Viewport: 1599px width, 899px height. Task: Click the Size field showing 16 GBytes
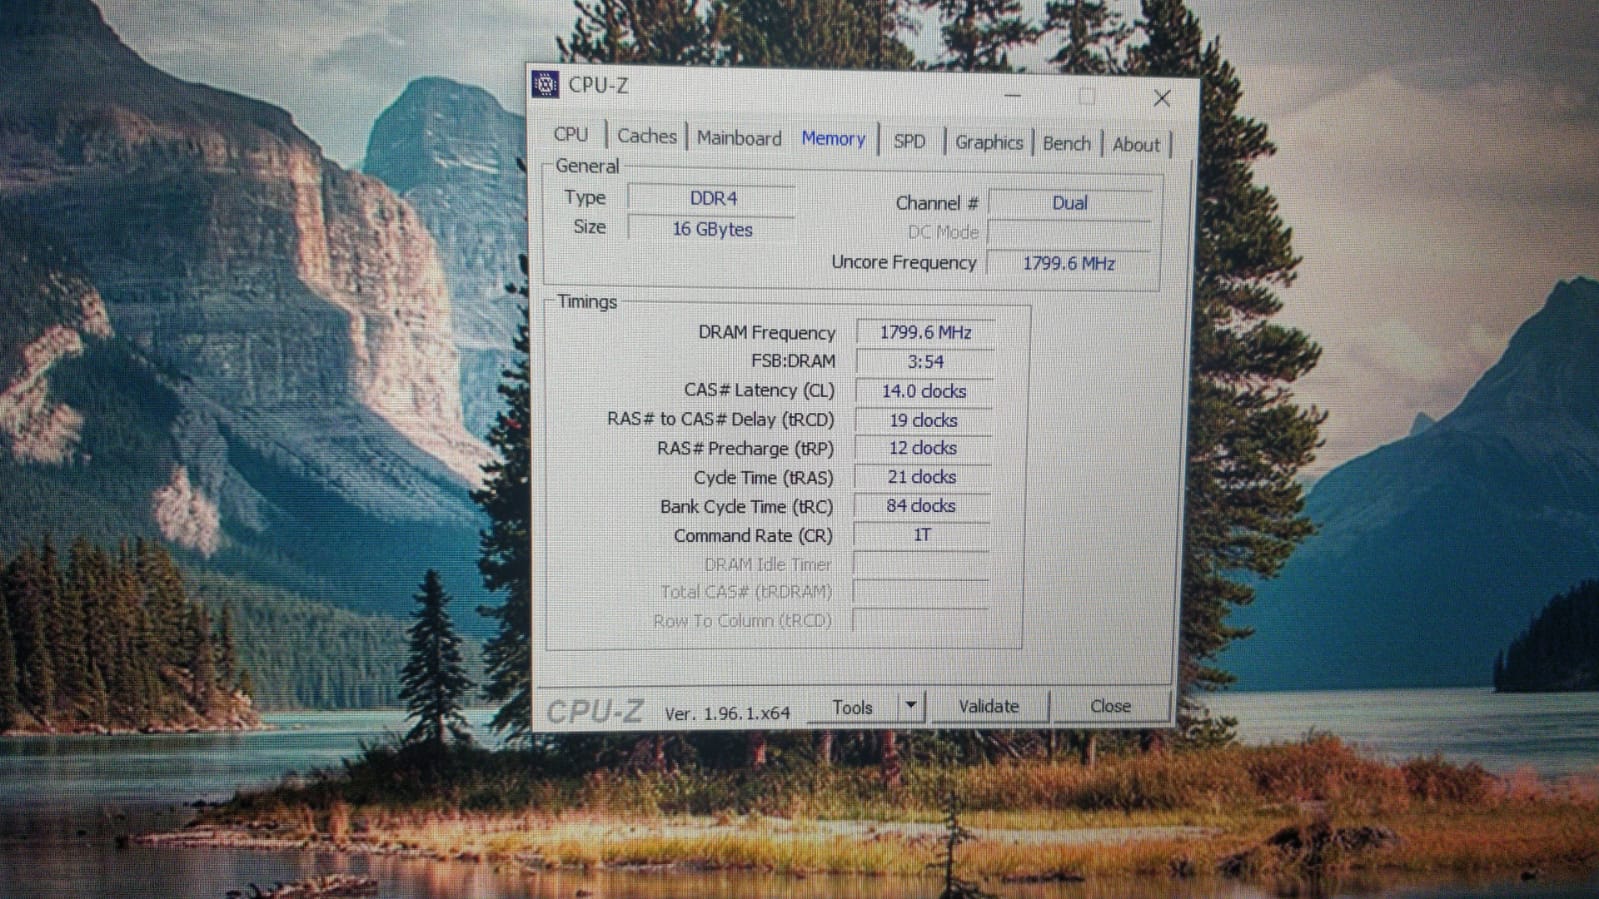tap(712, 229)
